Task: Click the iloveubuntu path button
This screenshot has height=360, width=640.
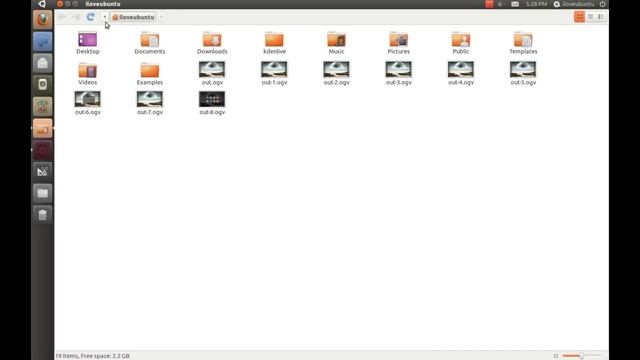Action: tap(133, 17)
